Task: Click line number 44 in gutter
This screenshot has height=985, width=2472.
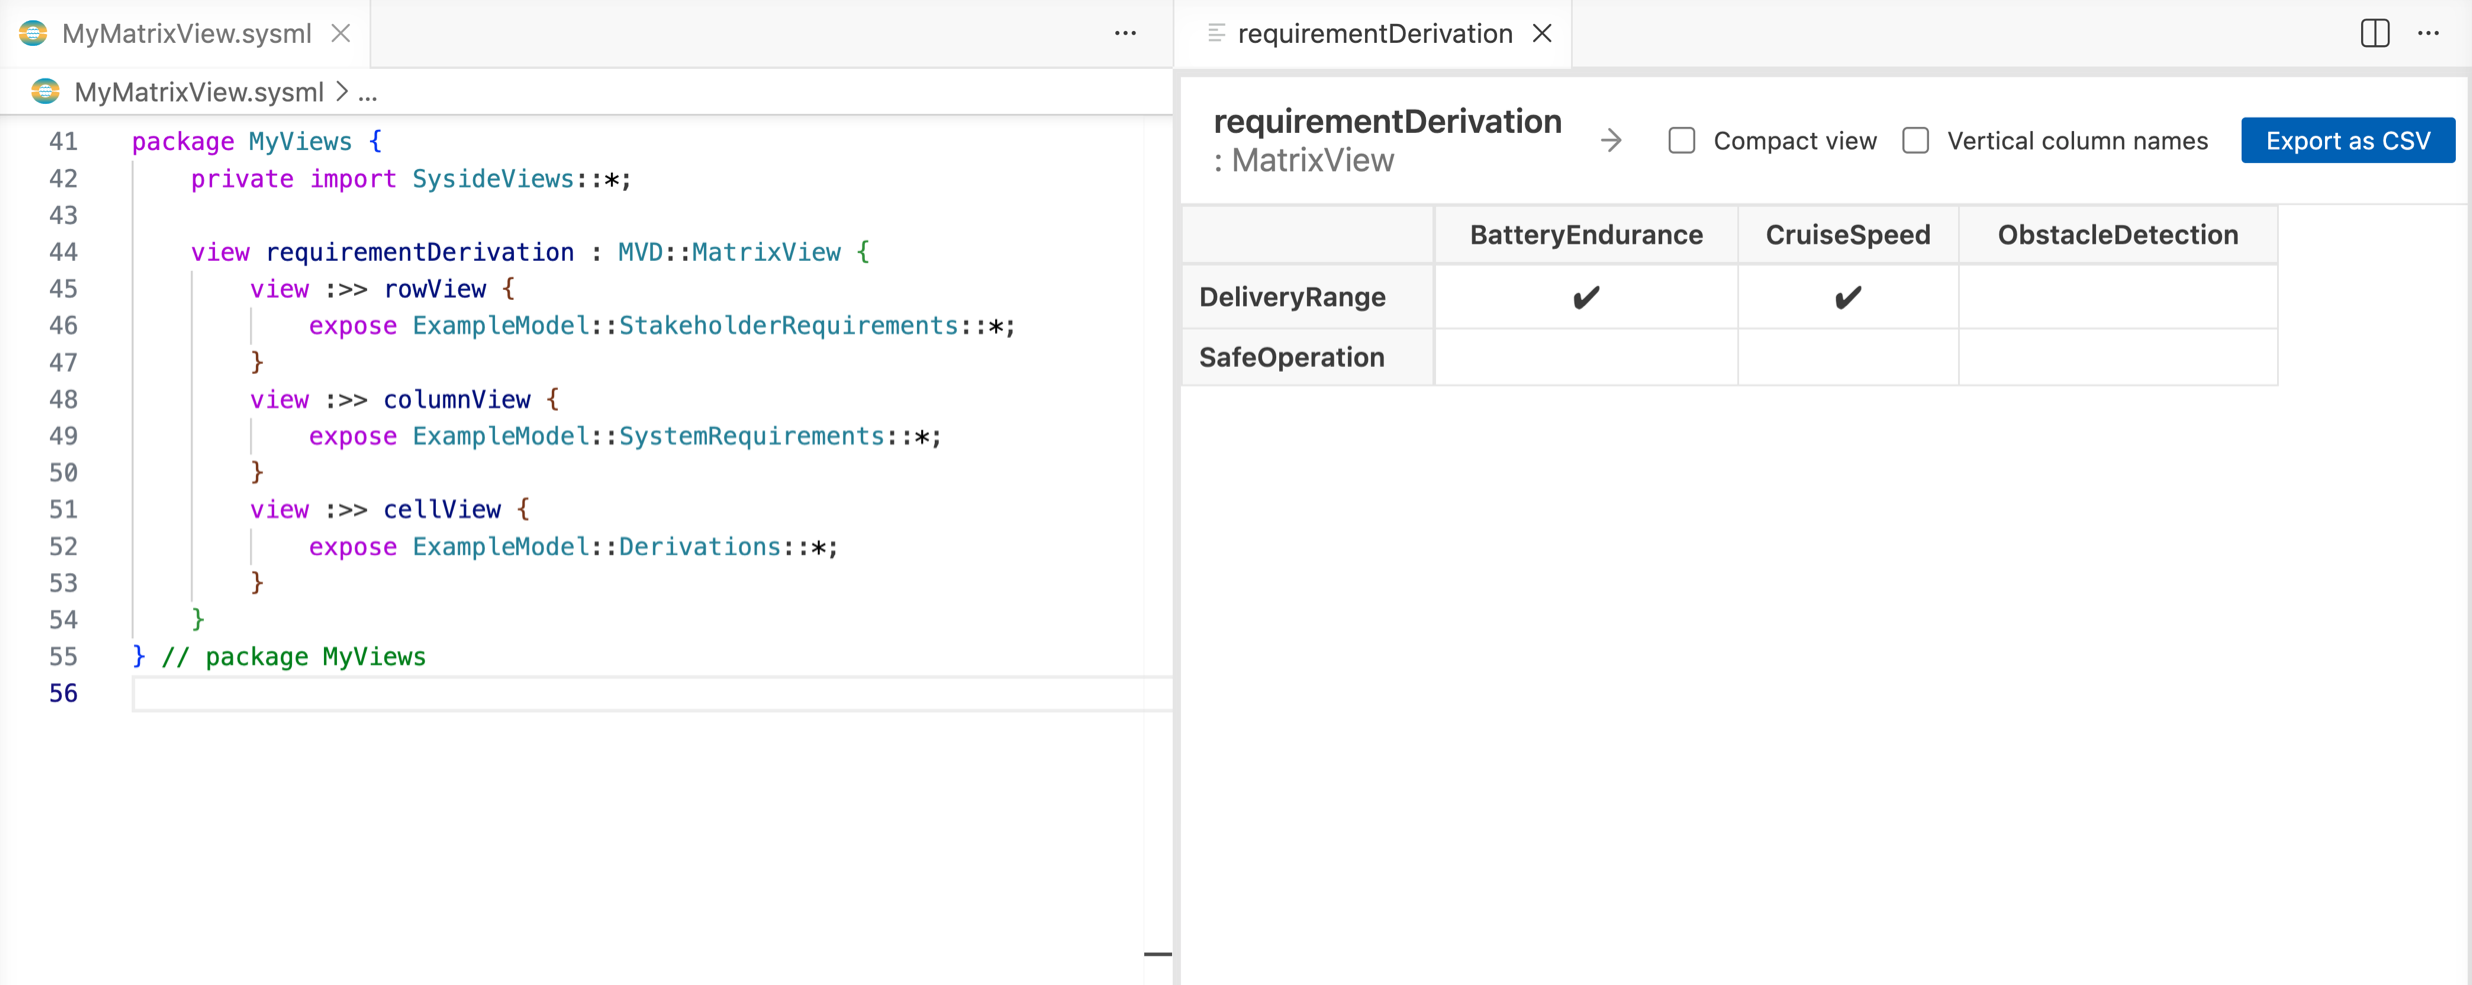Action: [x=64, y=252]
